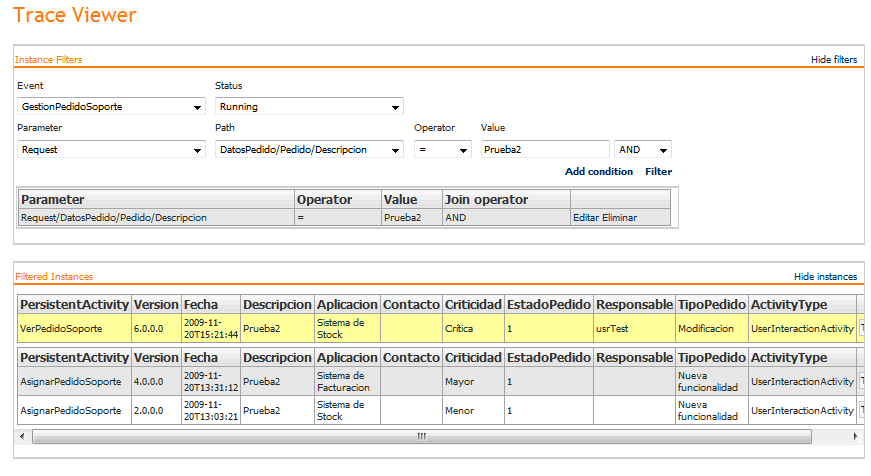871x476 pixels.
Task: Click the Value input field containing Prueba2
Action: (545, 149)
